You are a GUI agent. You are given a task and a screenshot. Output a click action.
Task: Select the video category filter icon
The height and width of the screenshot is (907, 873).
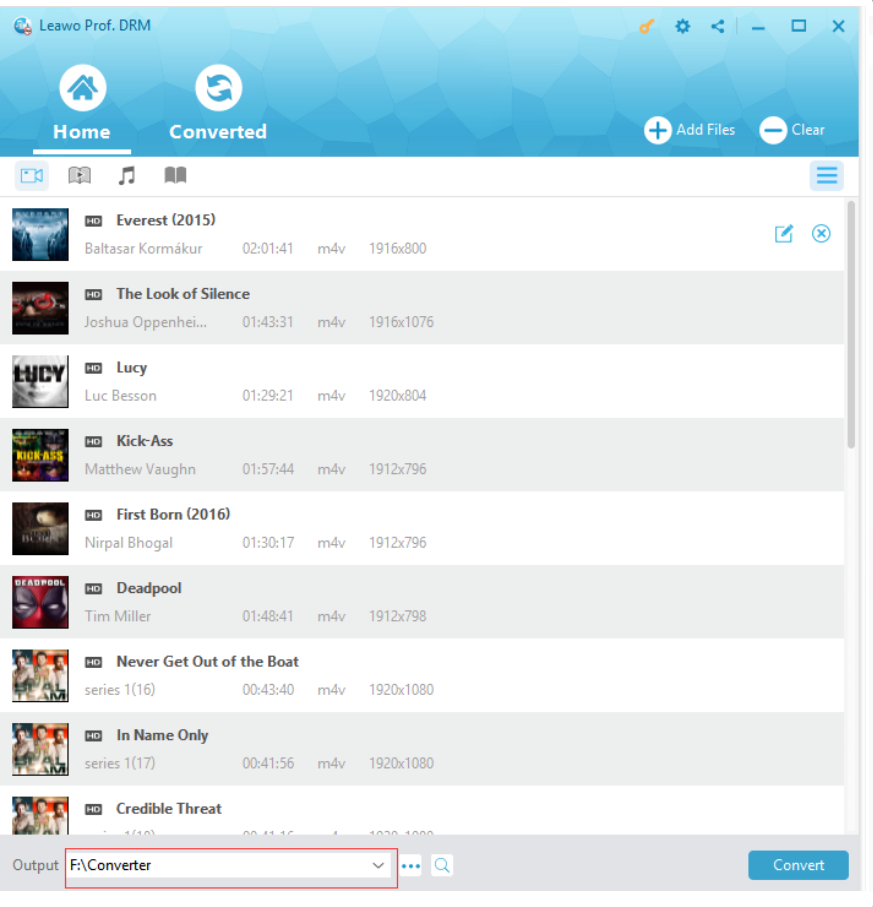pyautogui.click(x=32, y=175)
